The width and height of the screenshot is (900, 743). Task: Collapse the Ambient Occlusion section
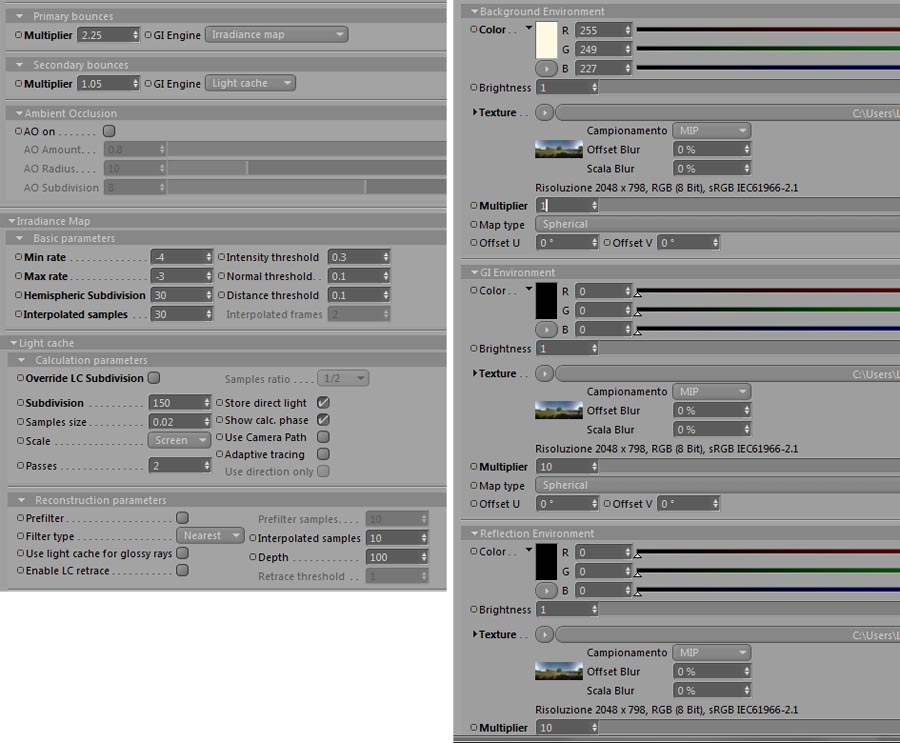(x=20, y=114)
